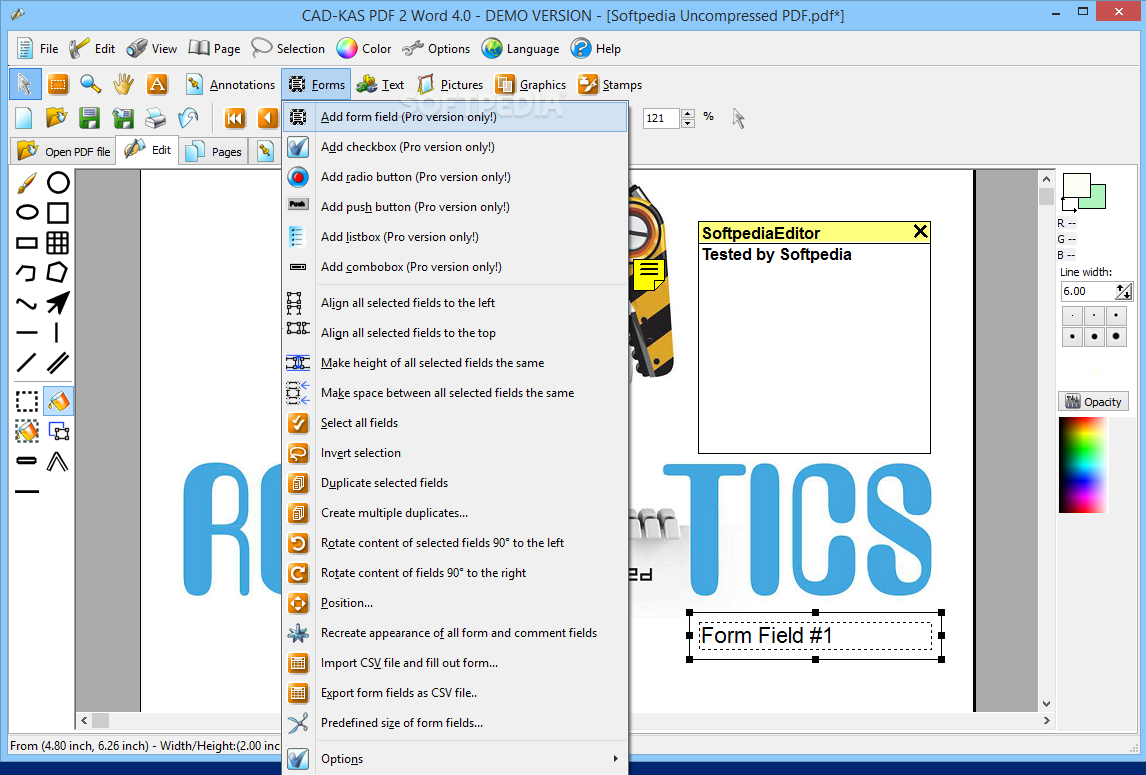The image size is (1146, 775).
Task: Save document with green floppy disk
Action: (x=89, y=117)
